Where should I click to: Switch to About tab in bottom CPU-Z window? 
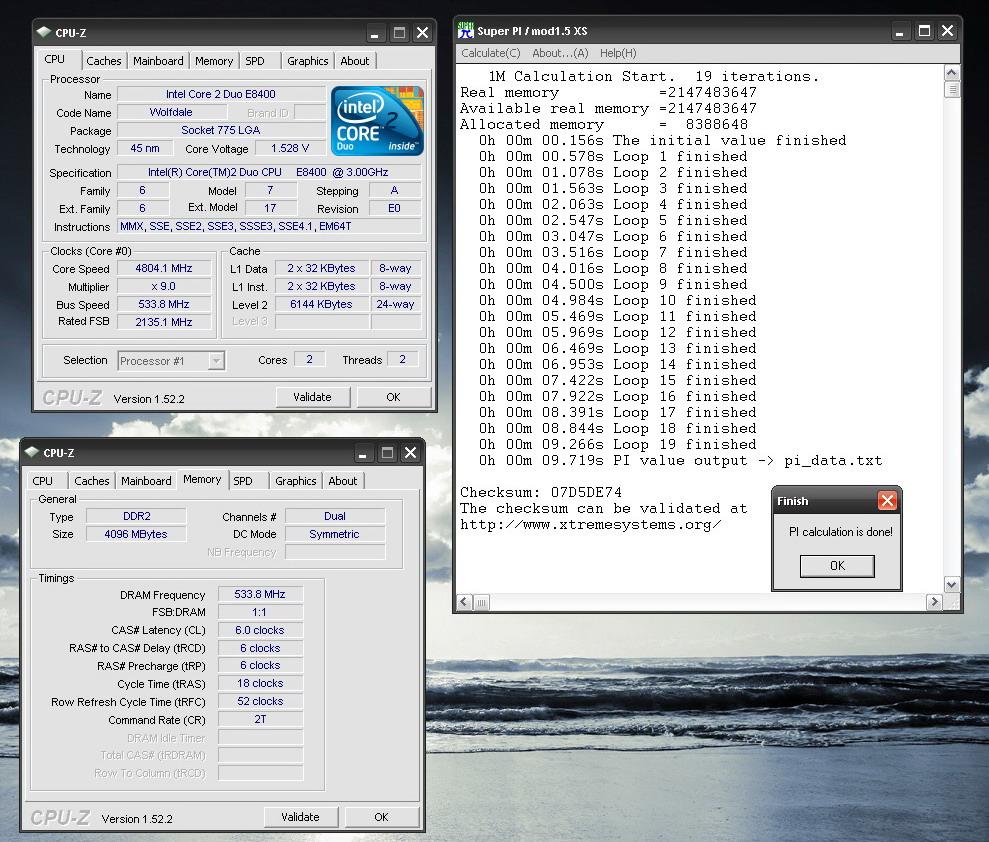coord(342,481)
